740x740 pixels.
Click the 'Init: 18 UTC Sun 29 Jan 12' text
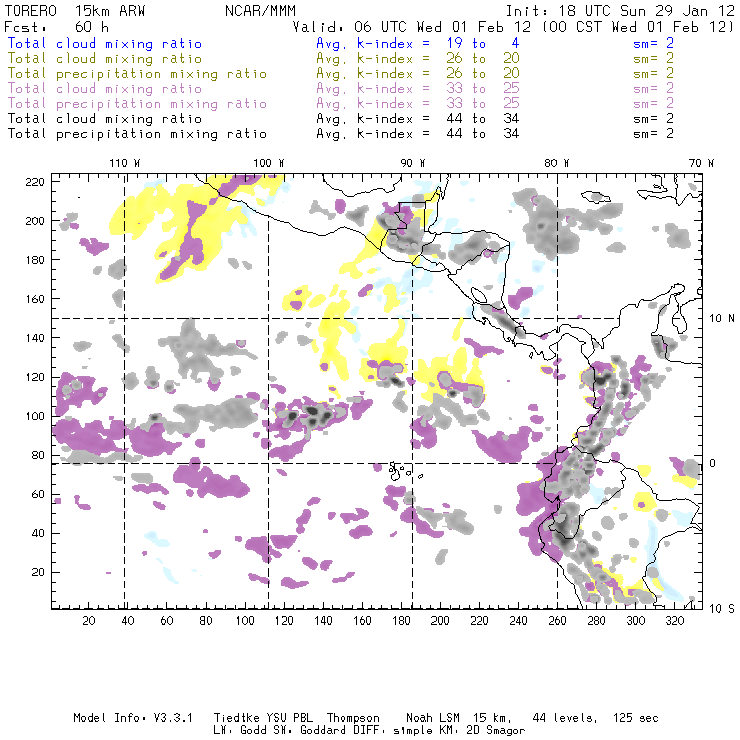(620, 11)
